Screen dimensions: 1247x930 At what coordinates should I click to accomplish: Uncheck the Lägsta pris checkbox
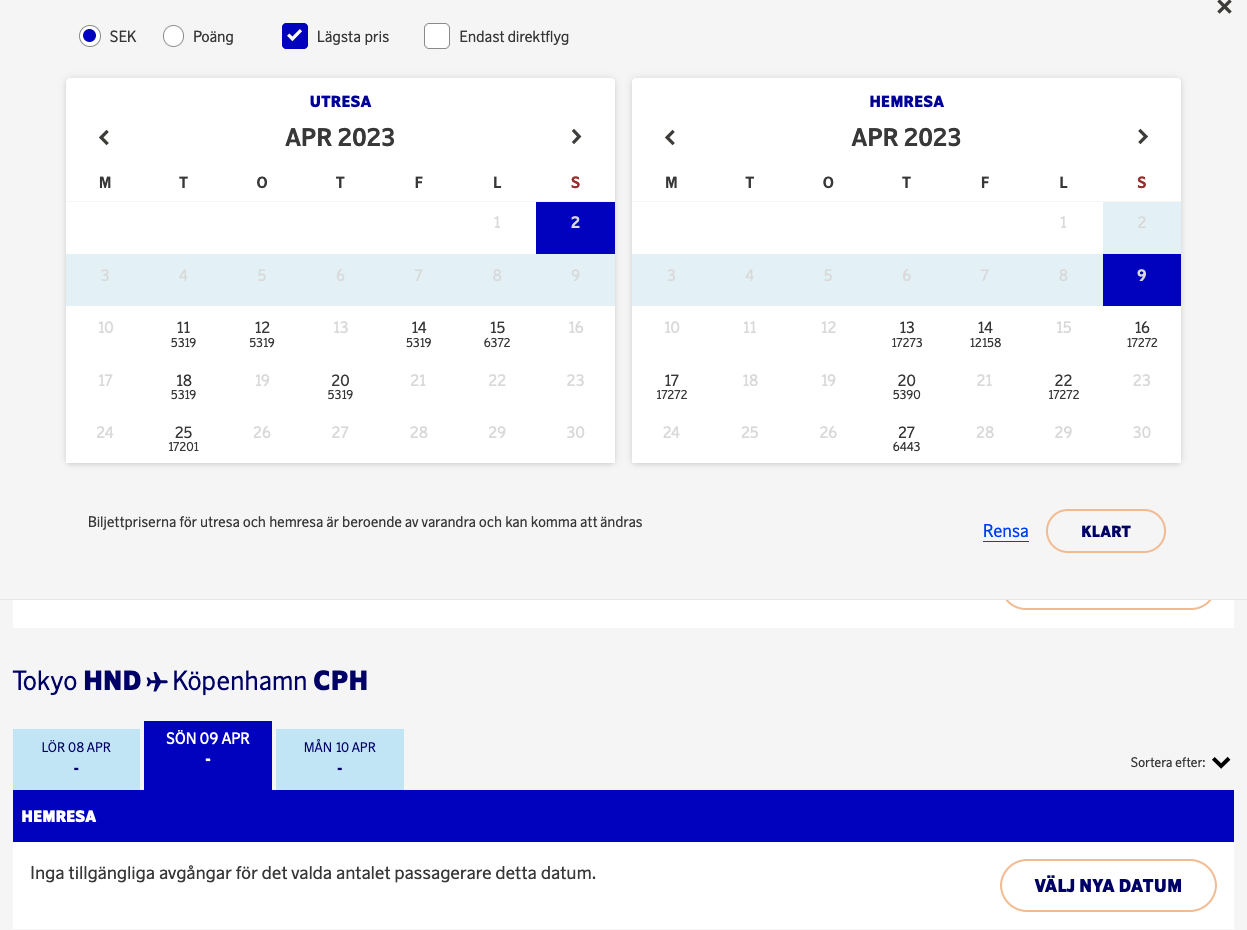(x=295, y=37)
